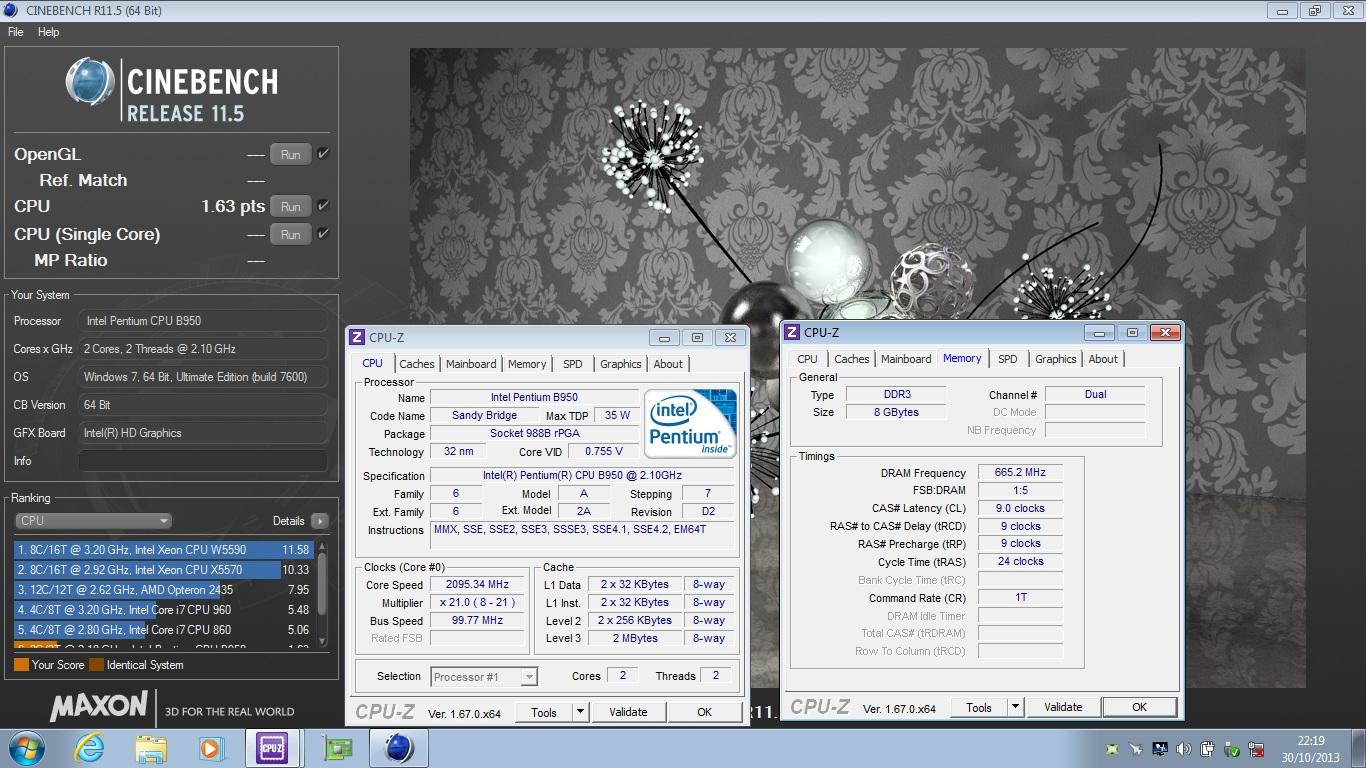The height and width of the screenshot is (768, 1366).
Task: Click the Processor field Intel Pentium CPU B950
Action: pos(203,321)
